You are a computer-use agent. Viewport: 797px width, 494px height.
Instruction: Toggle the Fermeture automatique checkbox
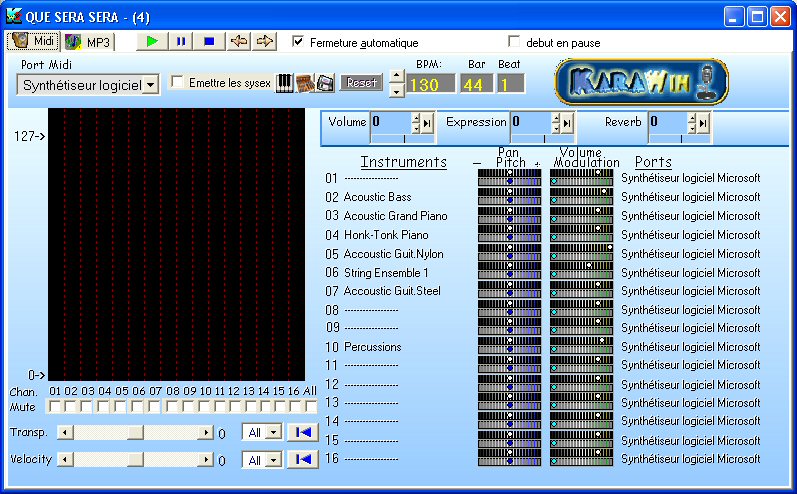[x=298, y=42]
